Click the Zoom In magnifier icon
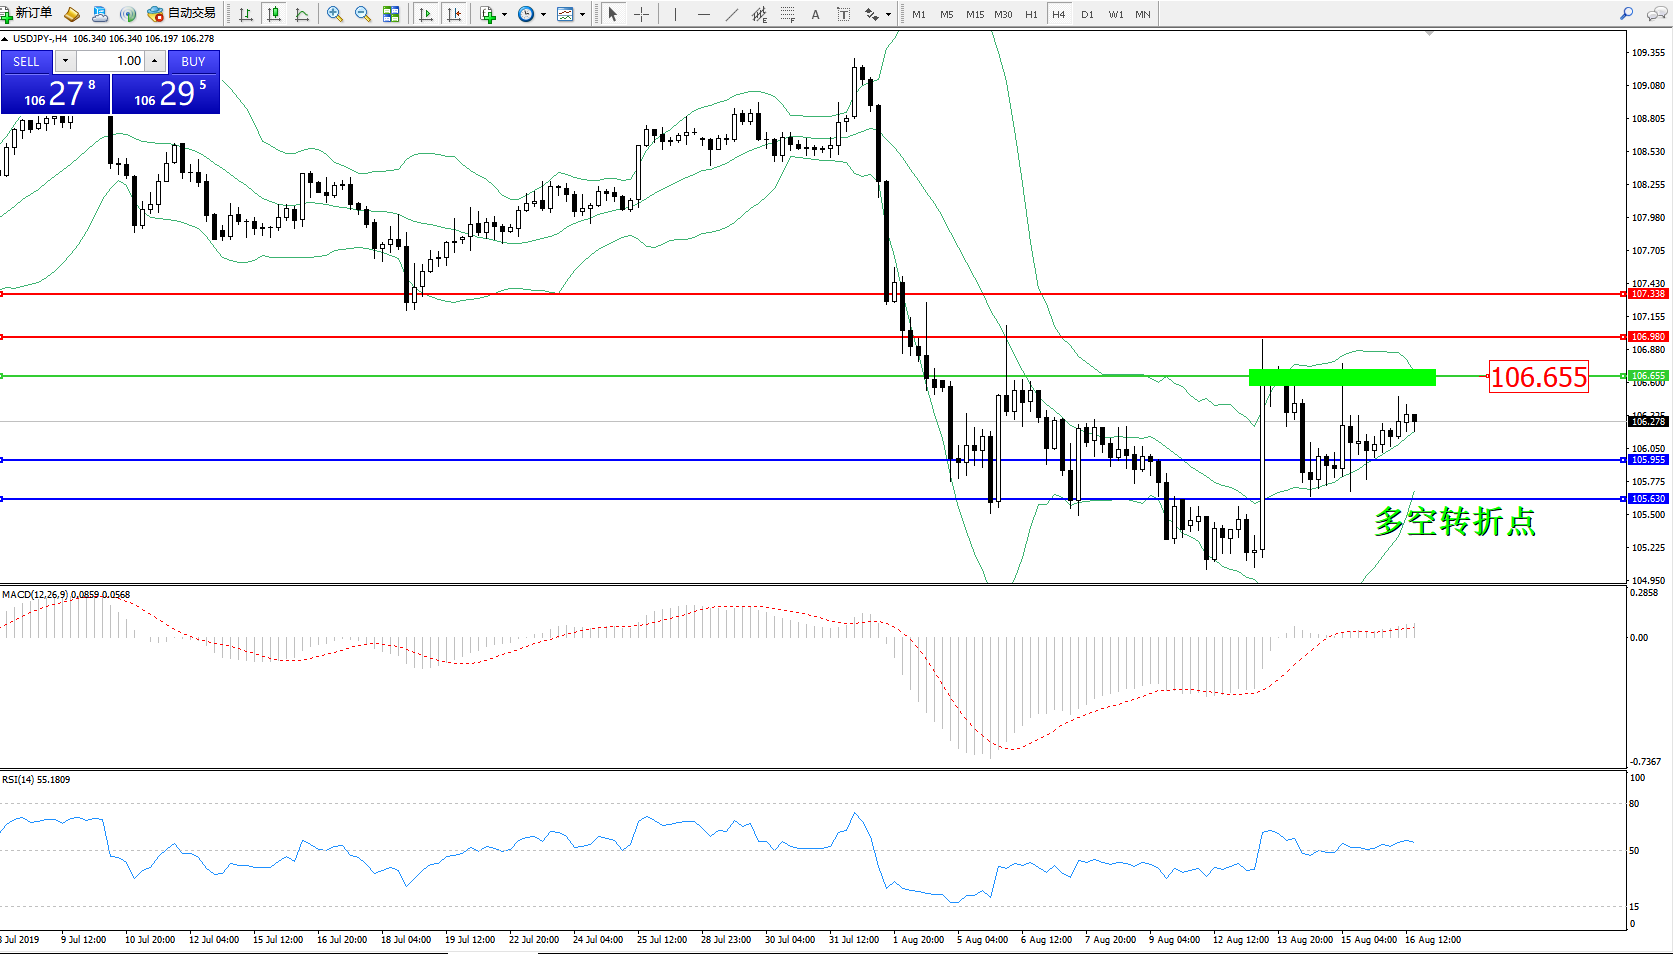 (335, 14)
